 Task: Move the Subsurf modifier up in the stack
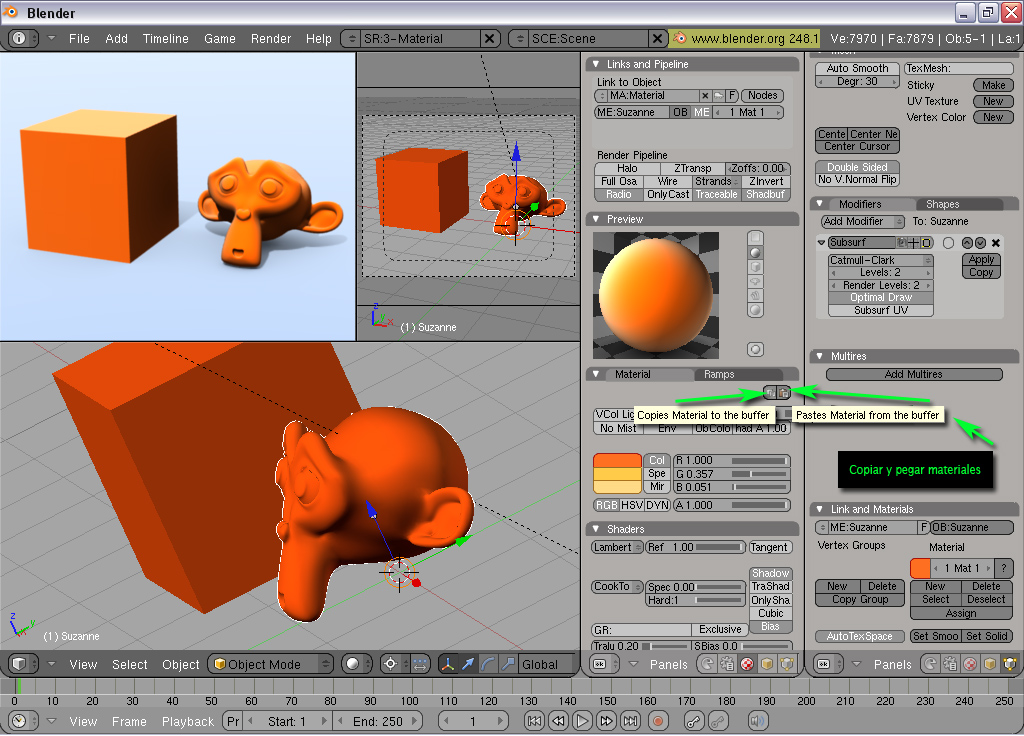pos(967,243)
